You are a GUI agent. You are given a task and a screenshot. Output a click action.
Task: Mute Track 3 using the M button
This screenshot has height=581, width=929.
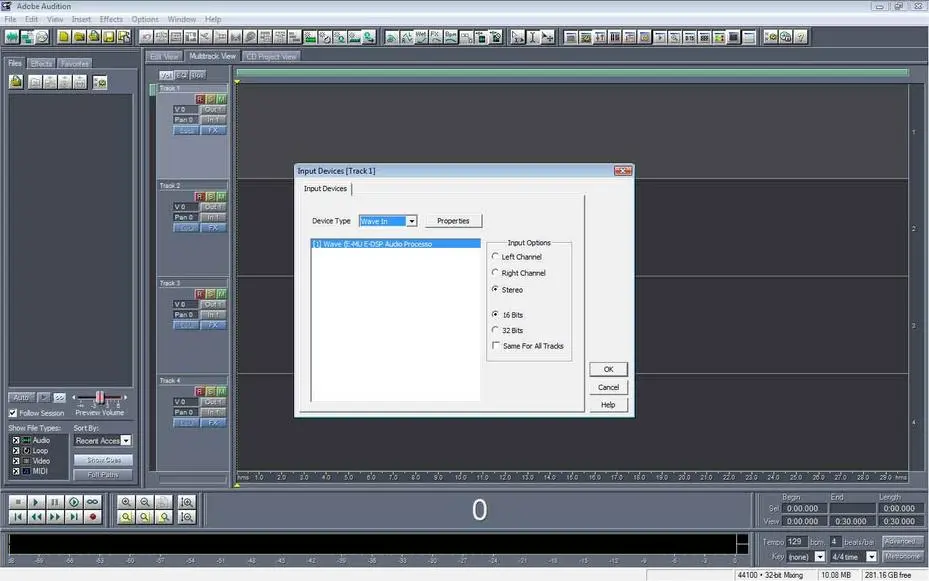tap(221, 294)
